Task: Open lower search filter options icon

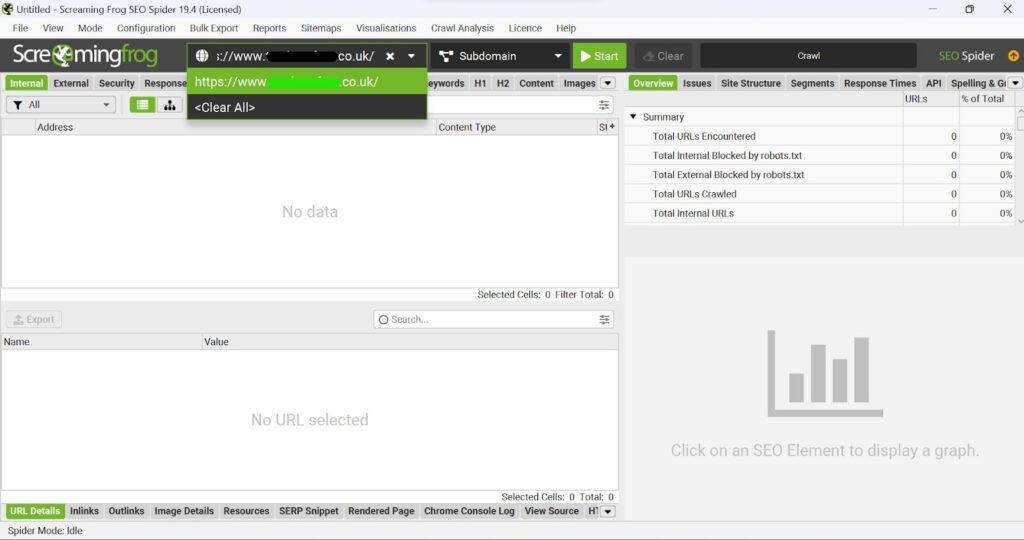Action: tap(605, 319)
